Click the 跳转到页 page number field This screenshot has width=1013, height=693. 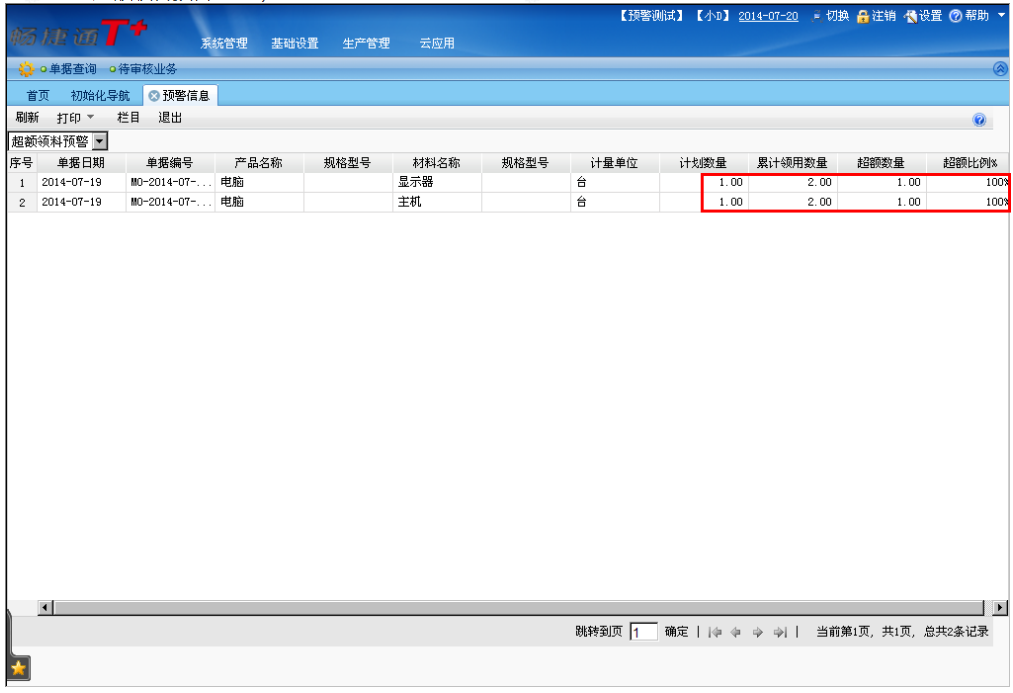click(x=643, y=632)
